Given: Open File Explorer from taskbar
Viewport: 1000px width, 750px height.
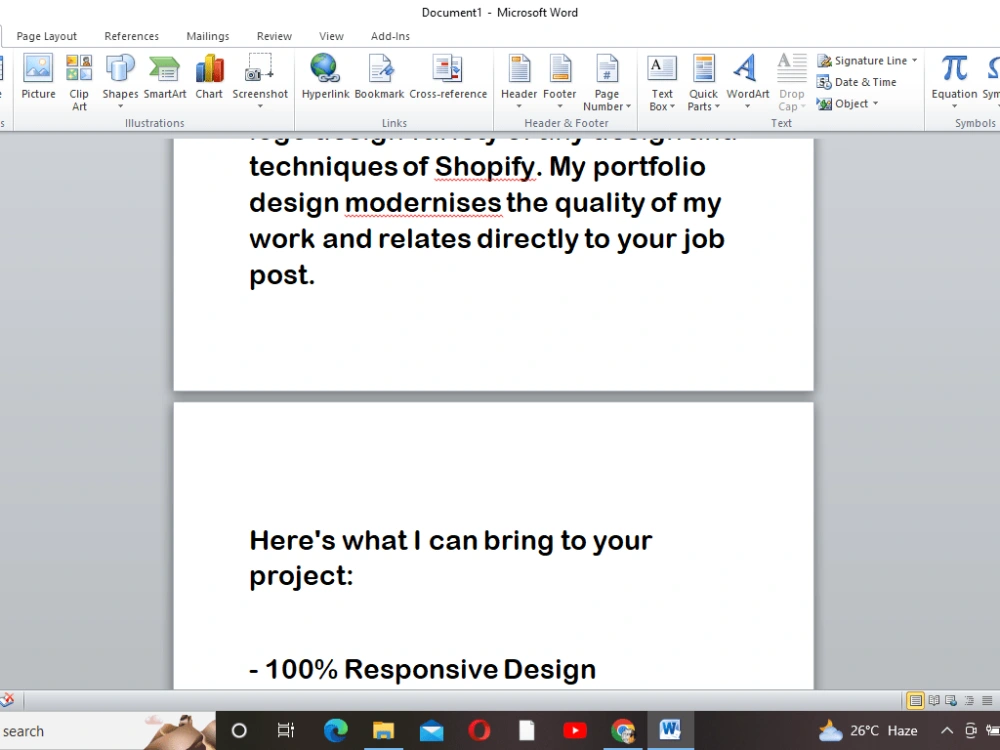Looking at the screenshot, I should coord(383,731).
